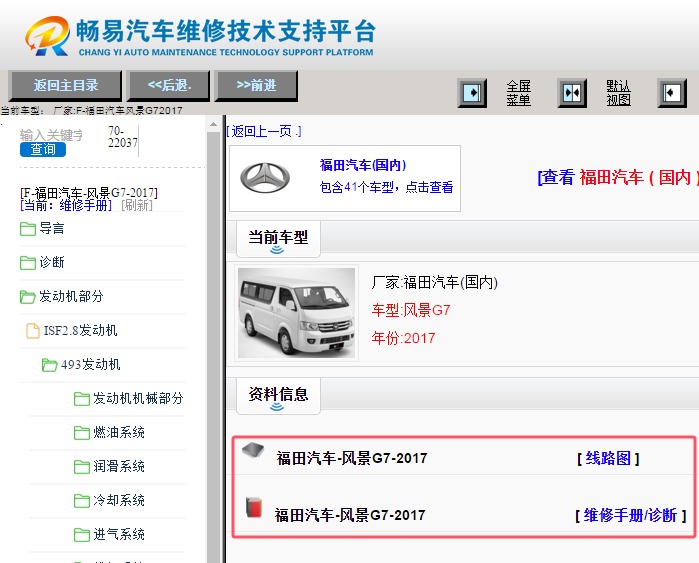Open the 润滑系统 entry
Image resolution: width=699 pixels, height=563 pixels.
tap(119, 466)
